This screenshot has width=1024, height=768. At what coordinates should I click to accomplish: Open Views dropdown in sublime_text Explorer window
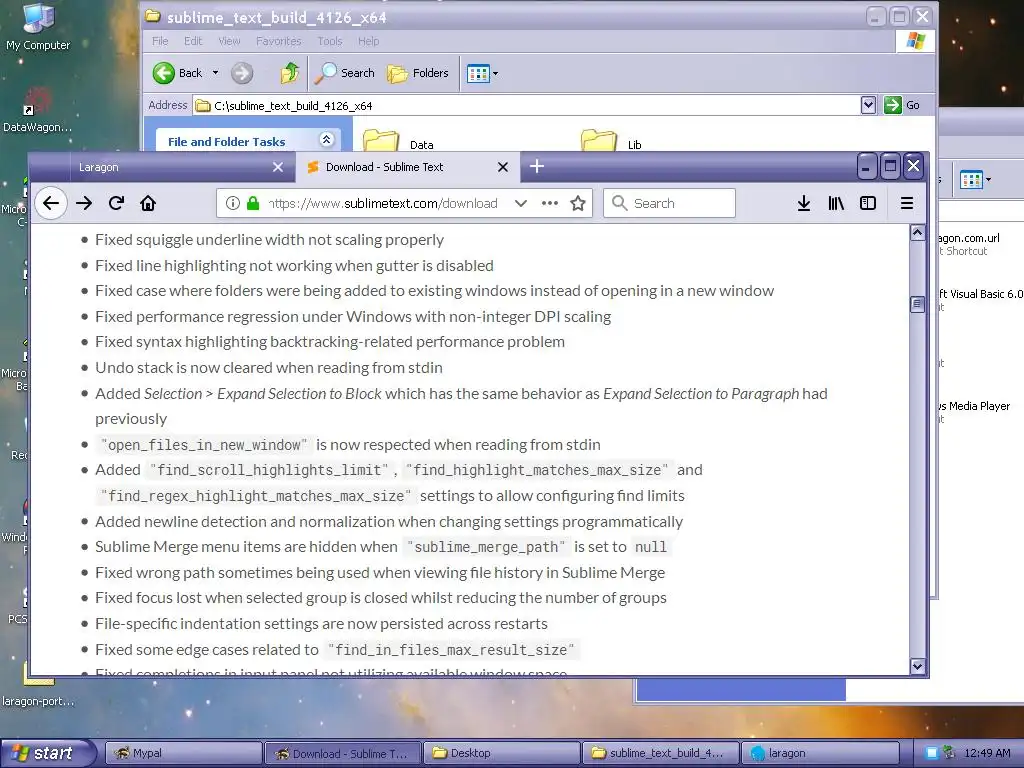pos(483,73)
